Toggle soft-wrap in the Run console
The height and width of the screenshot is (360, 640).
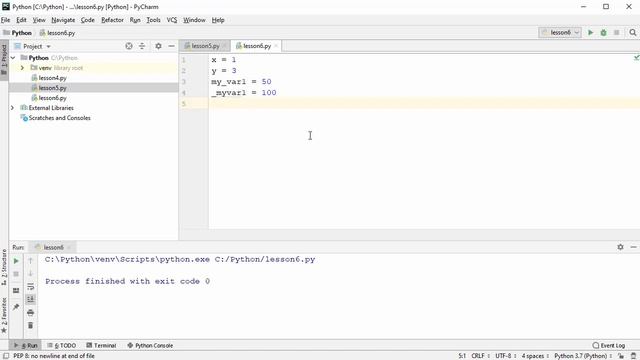point(30,287)
